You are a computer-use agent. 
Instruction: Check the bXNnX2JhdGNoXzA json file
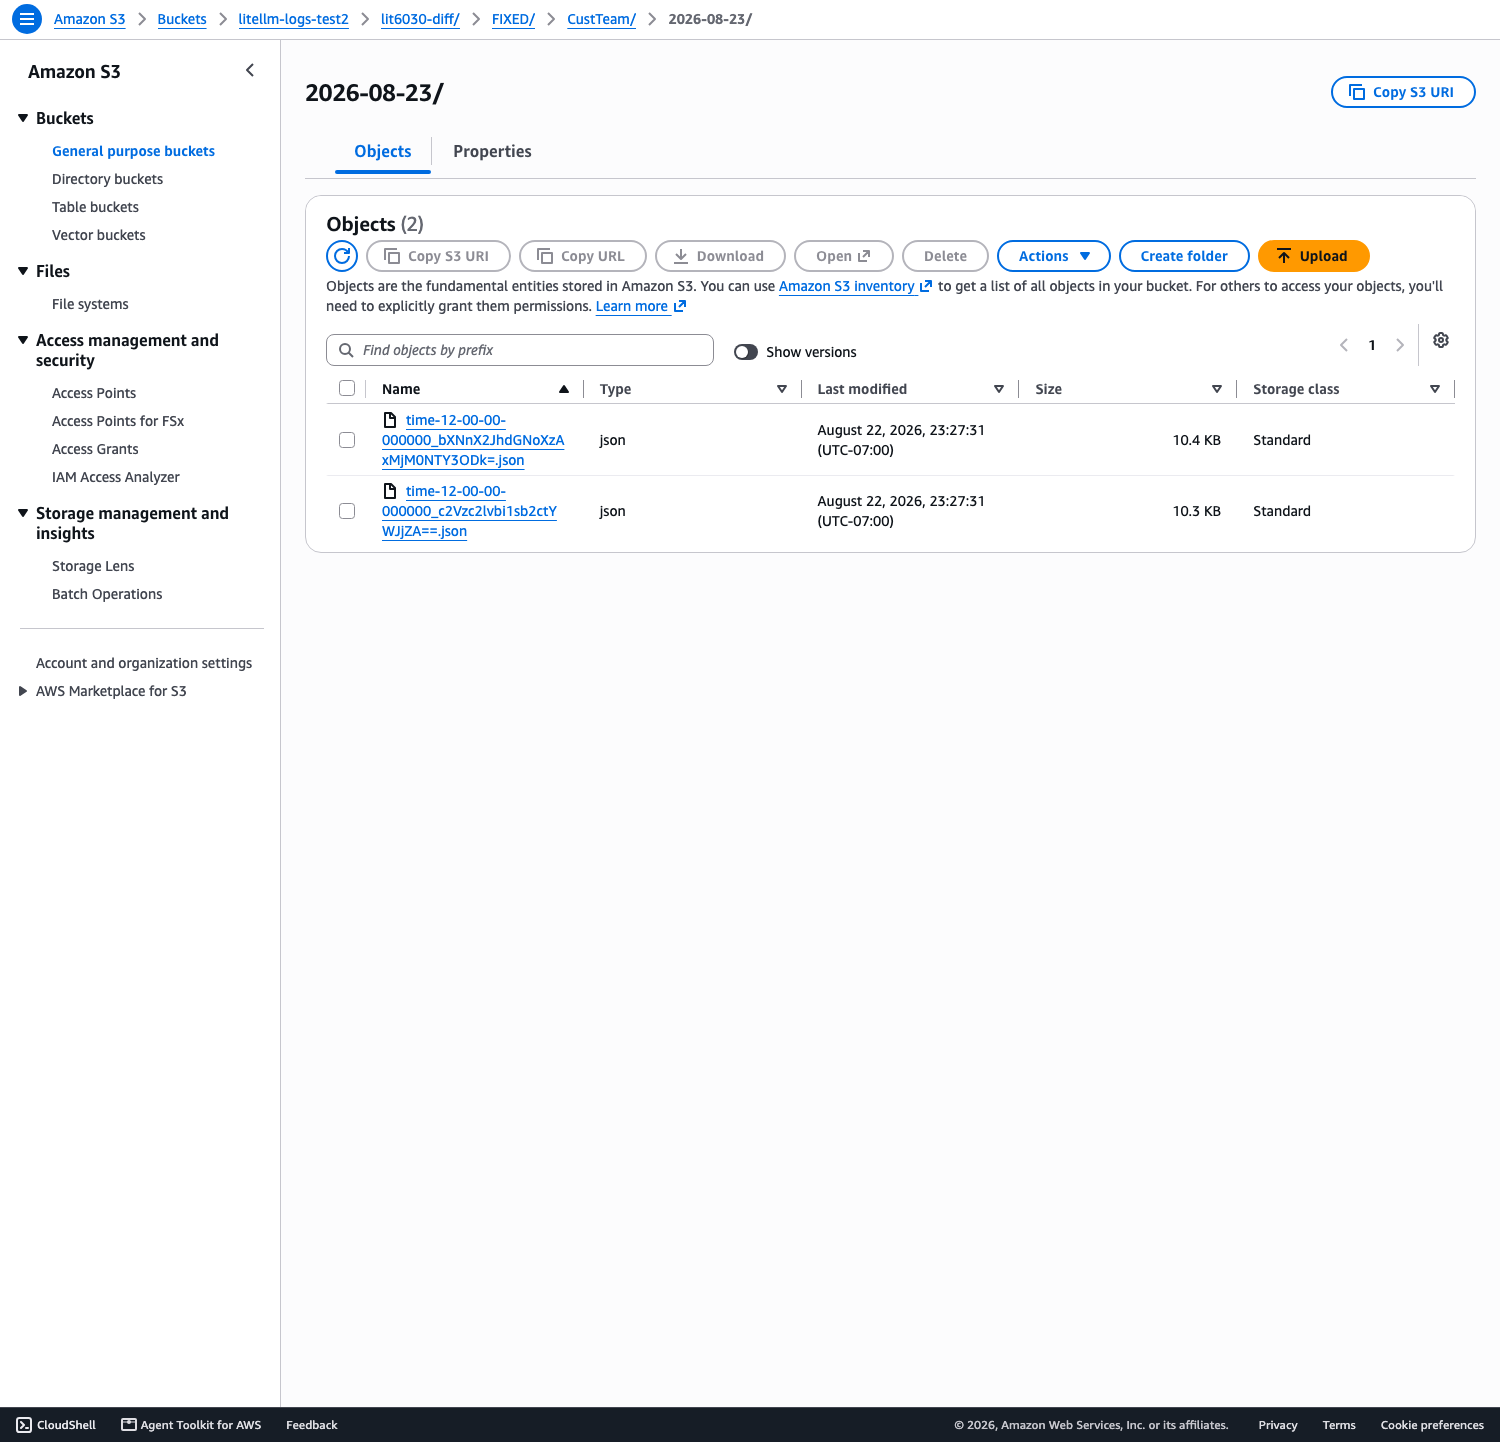pyautogui.click(x=347, y=440)
